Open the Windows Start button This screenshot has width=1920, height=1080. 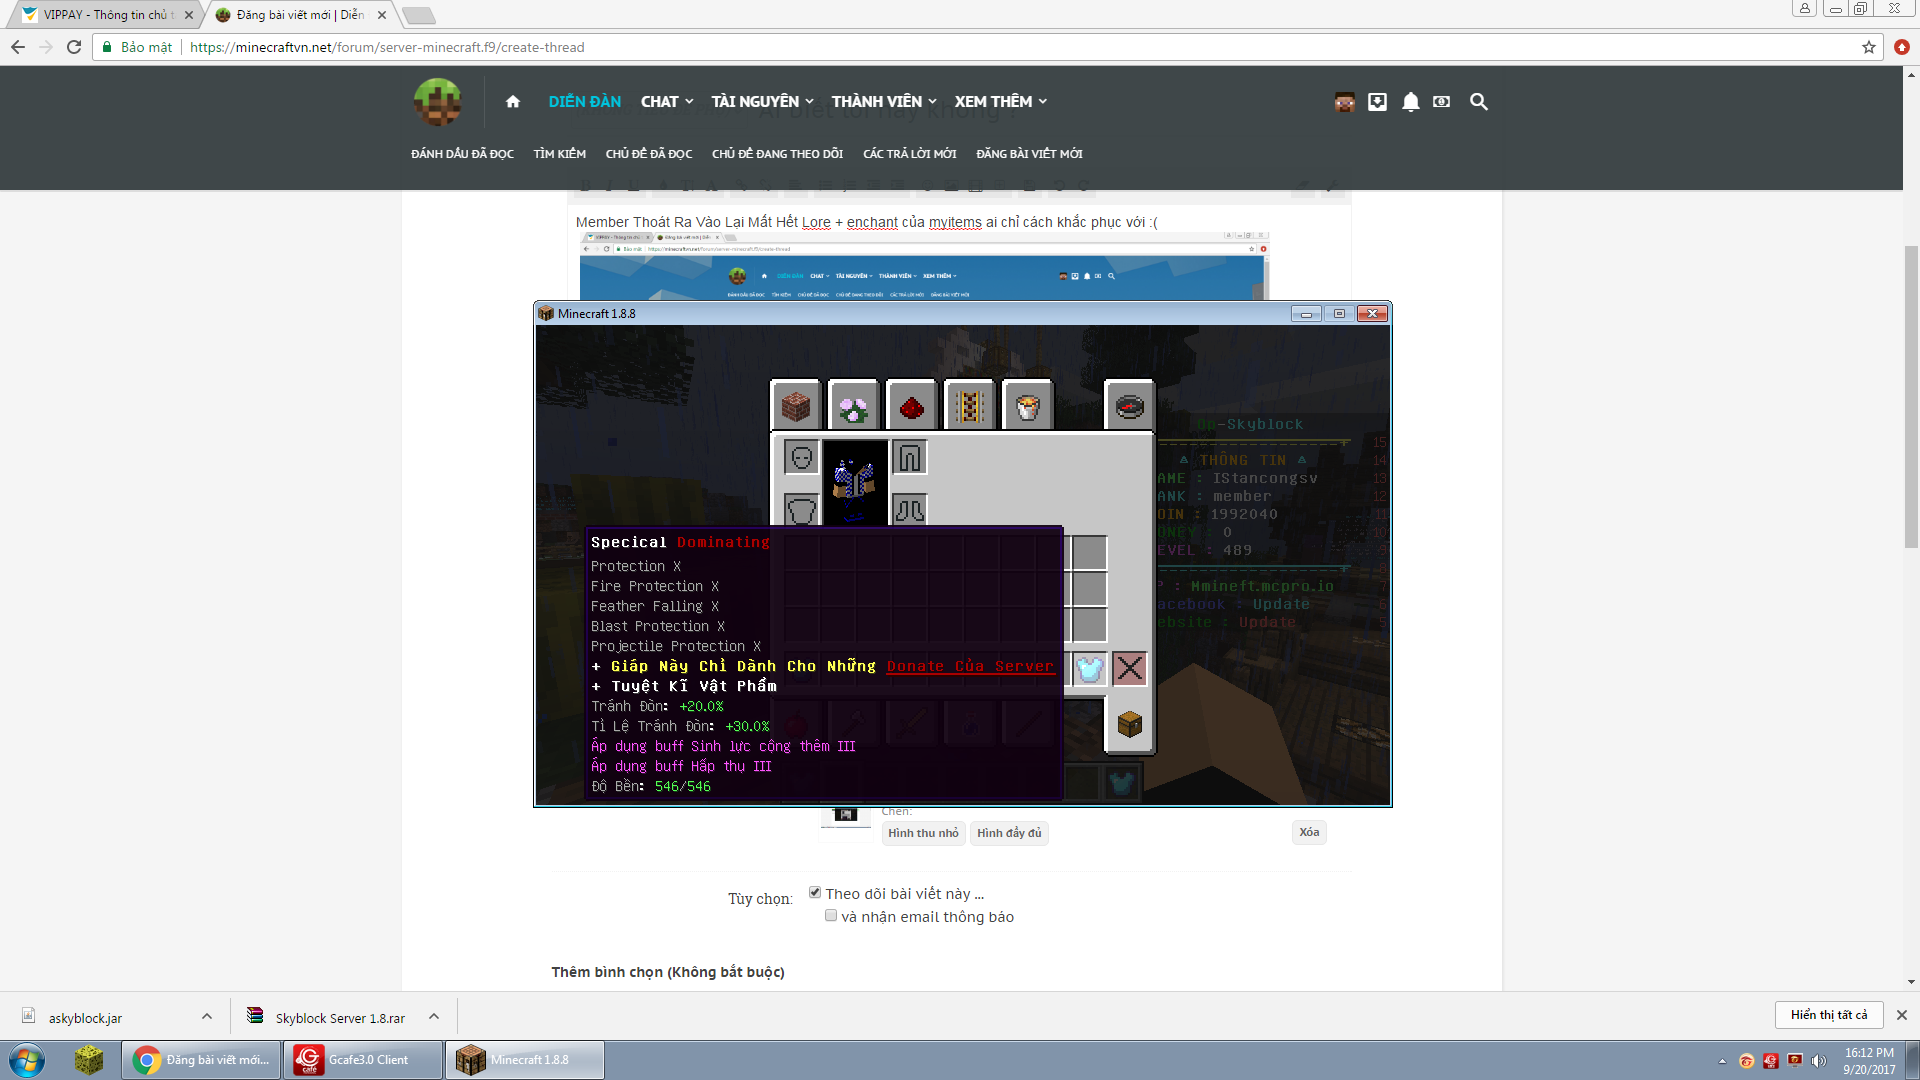[x=27, y=1059]
